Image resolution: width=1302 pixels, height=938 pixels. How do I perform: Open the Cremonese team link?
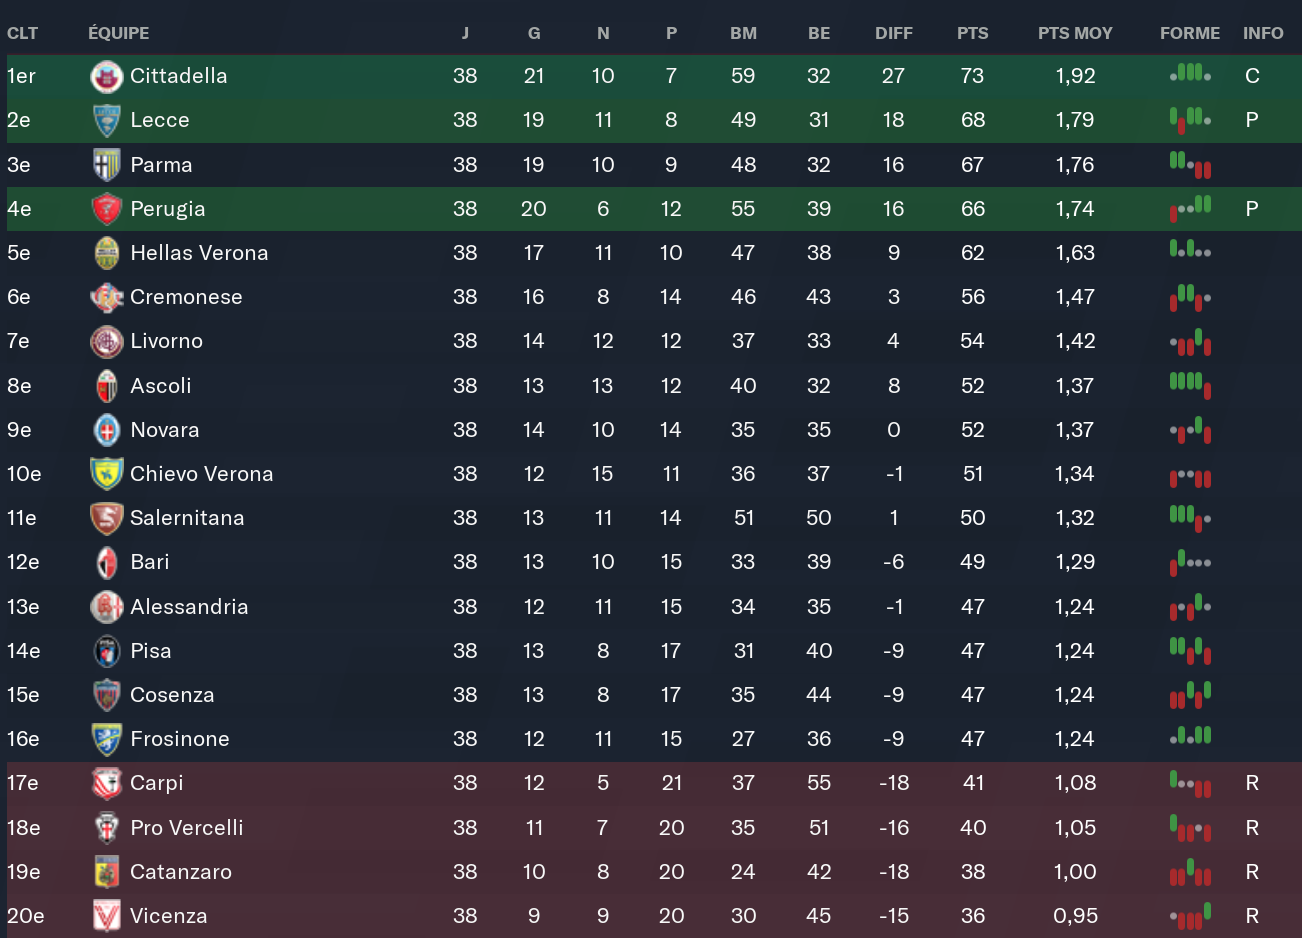click(186, 297)
